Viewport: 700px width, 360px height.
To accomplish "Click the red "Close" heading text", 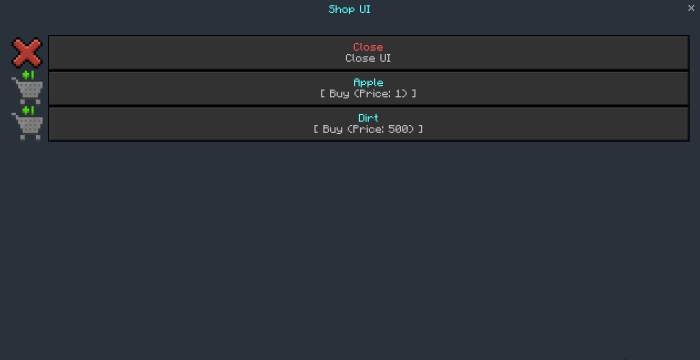I will pos(368,47).
